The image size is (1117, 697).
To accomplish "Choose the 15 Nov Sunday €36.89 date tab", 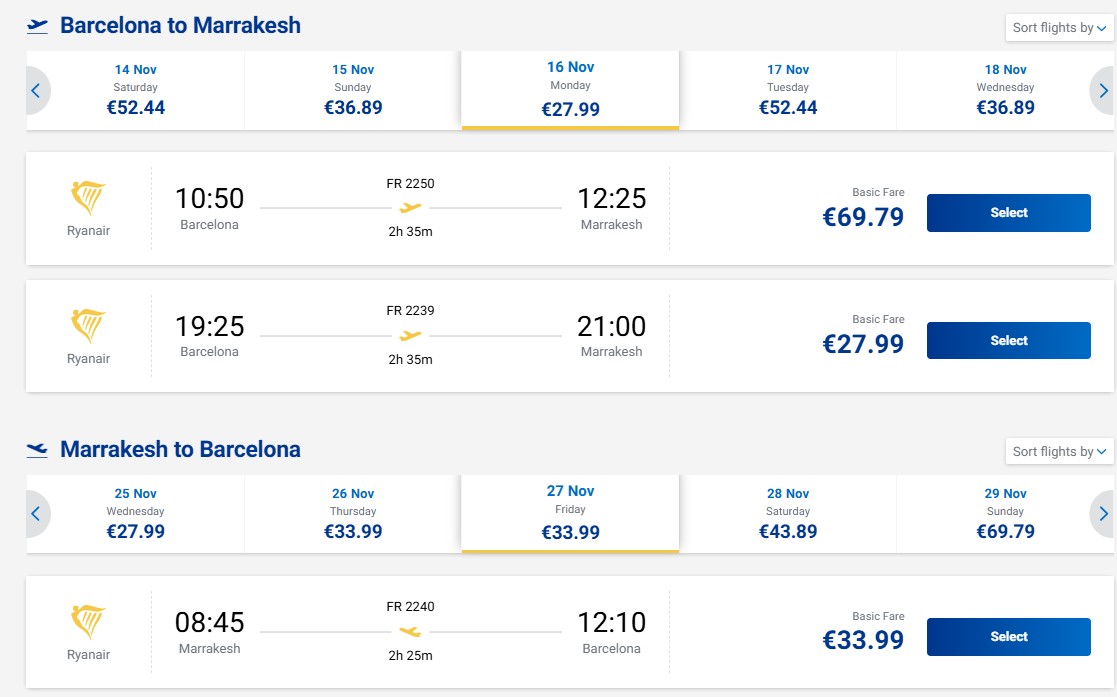I will pyautogui.click(x=353, y=91).
